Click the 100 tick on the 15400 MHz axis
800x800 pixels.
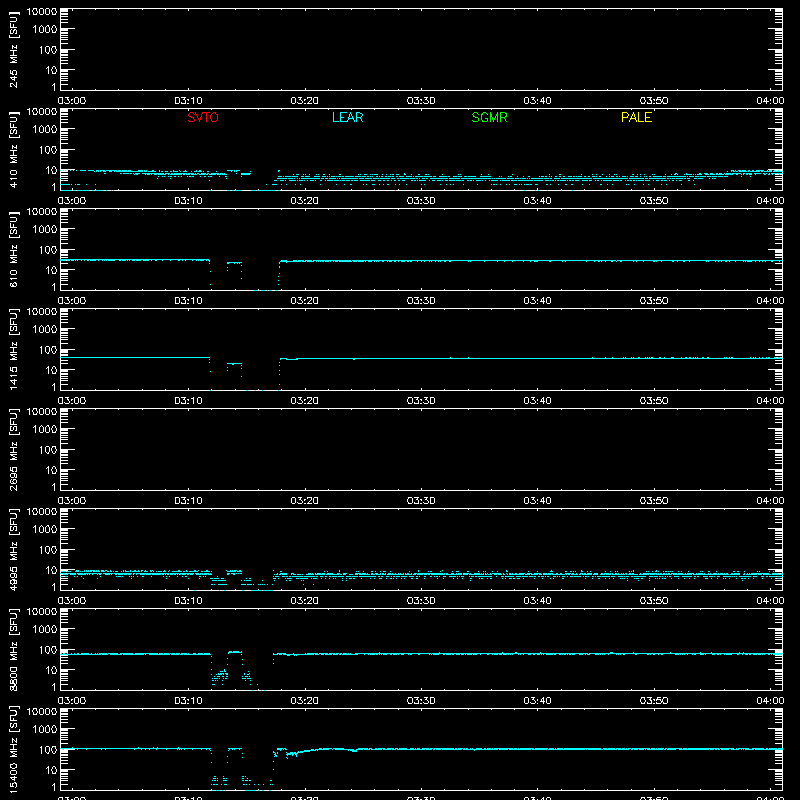pos(48,750)
